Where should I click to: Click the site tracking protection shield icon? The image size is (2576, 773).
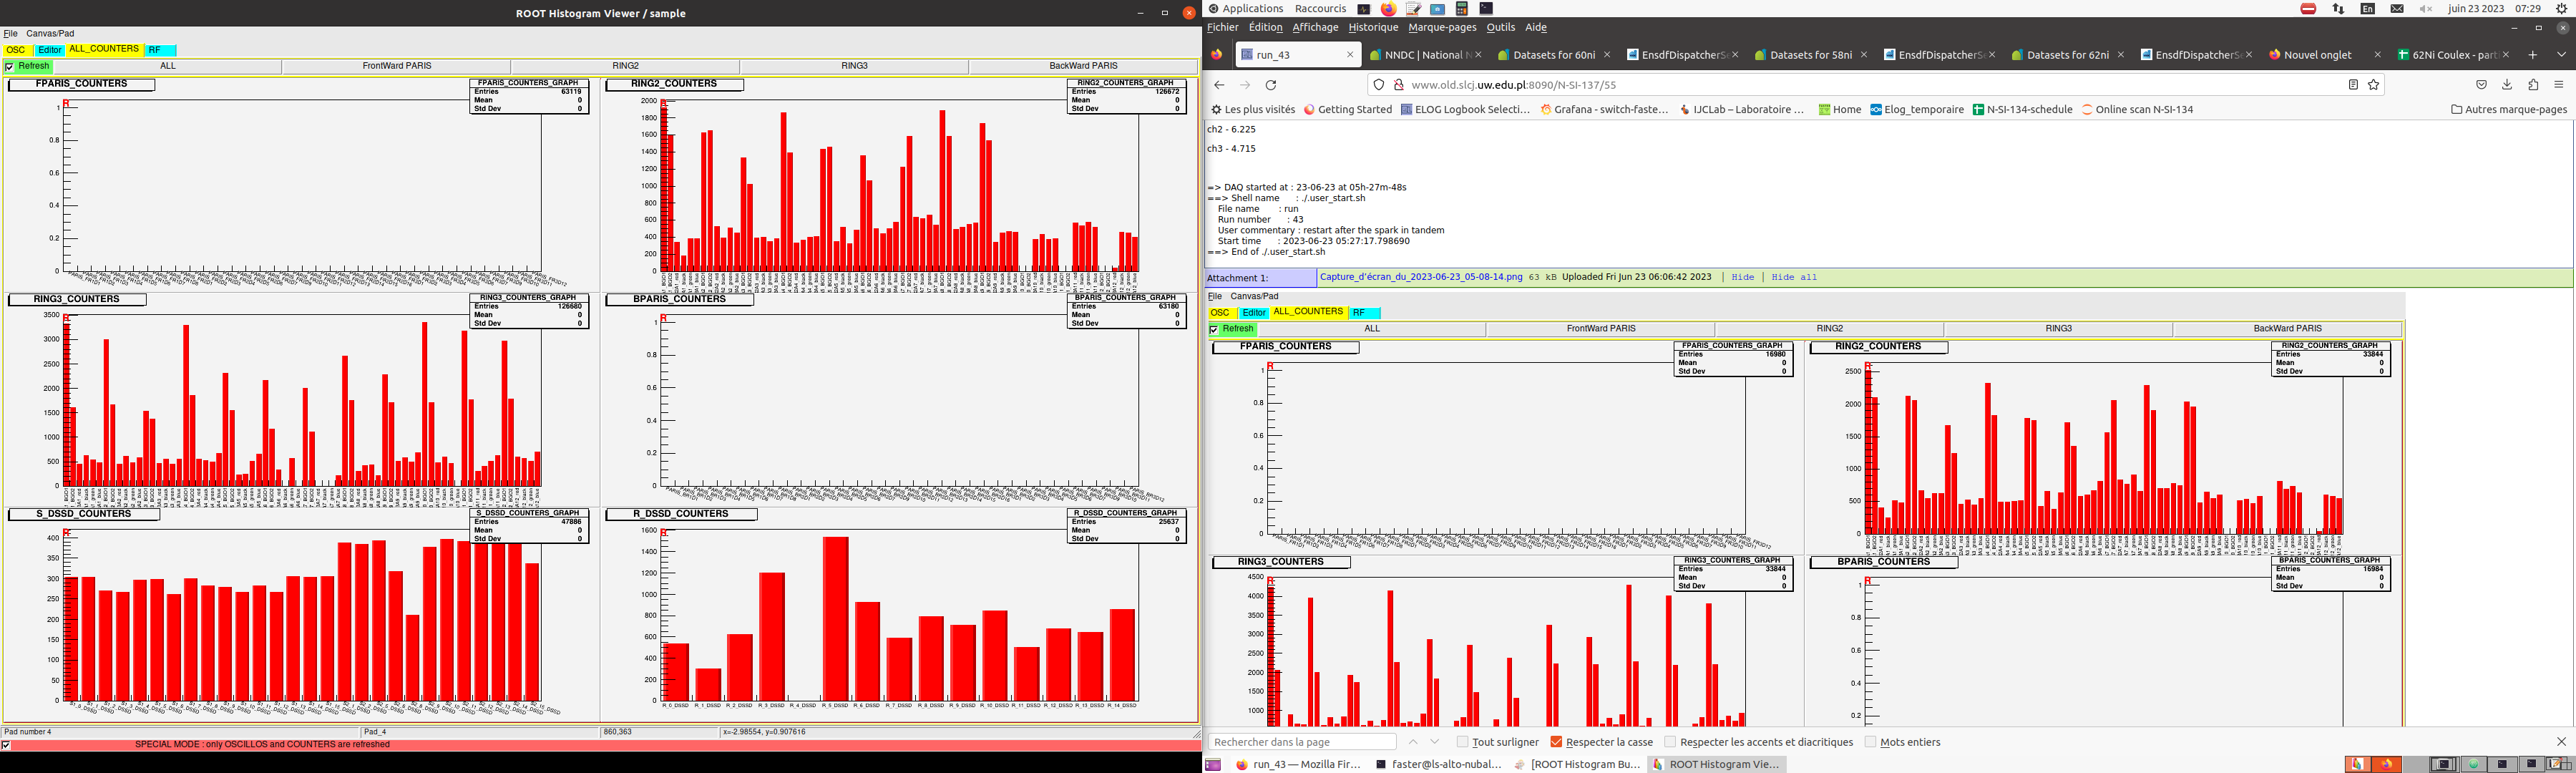tap(1379, 85)
